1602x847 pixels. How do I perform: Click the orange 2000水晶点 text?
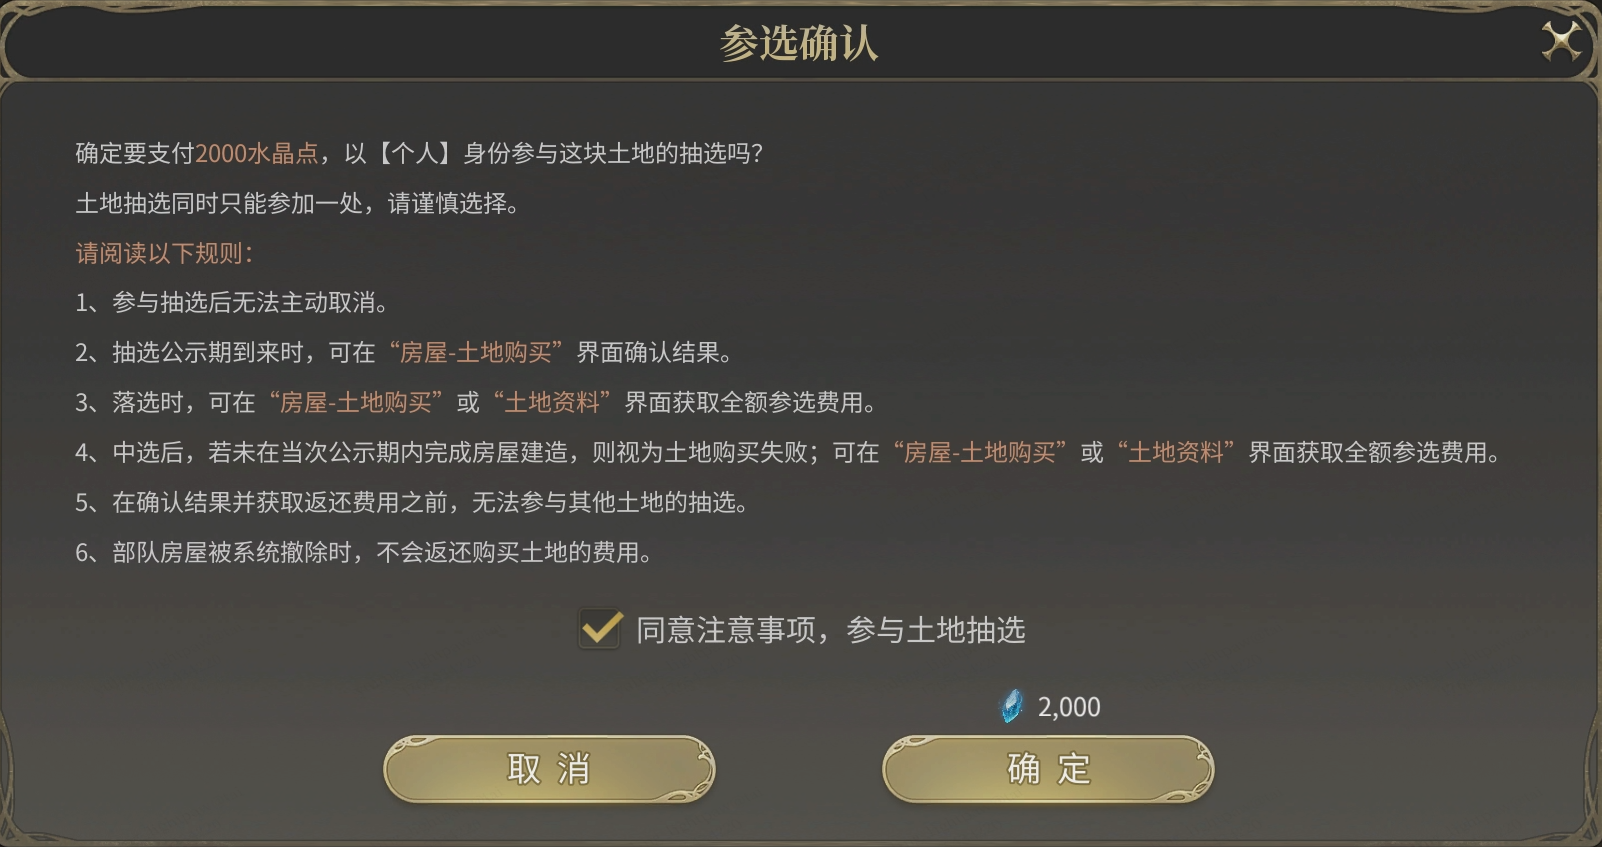(257, 153)
